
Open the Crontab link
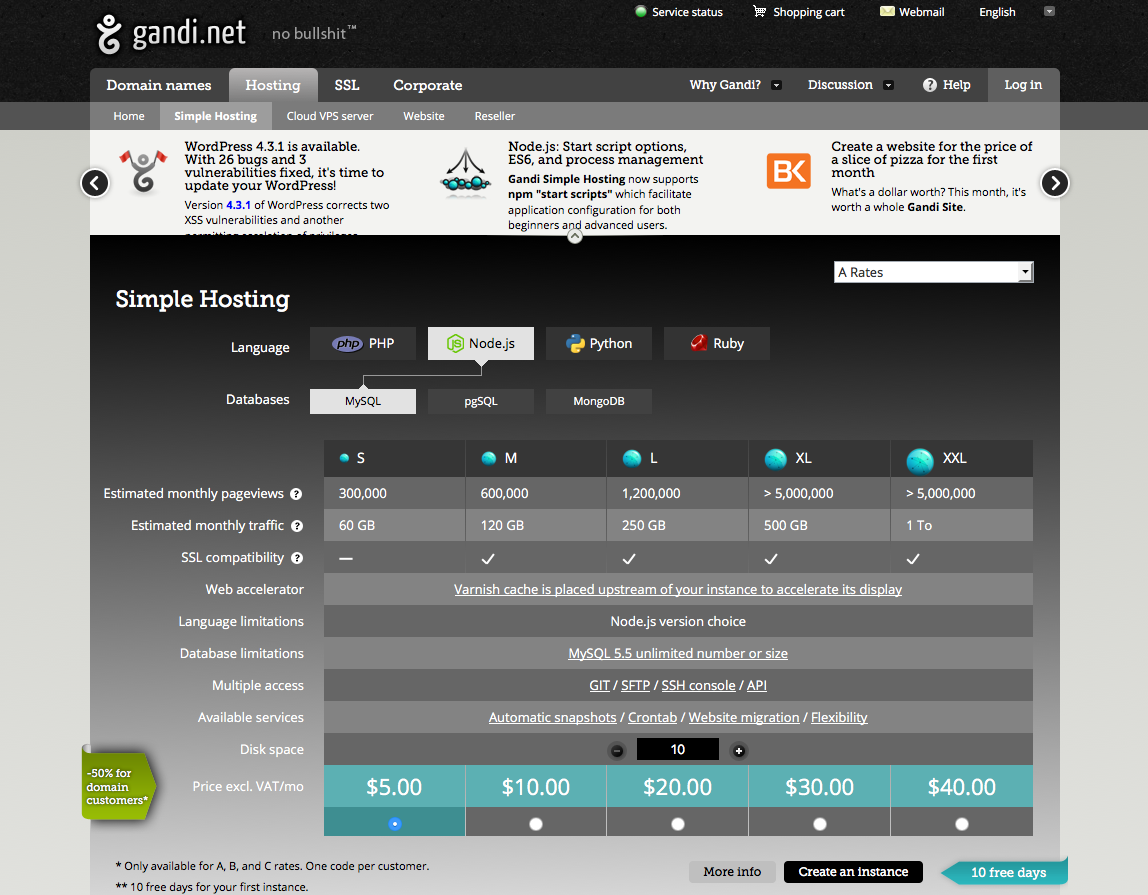tap(652, 718)
